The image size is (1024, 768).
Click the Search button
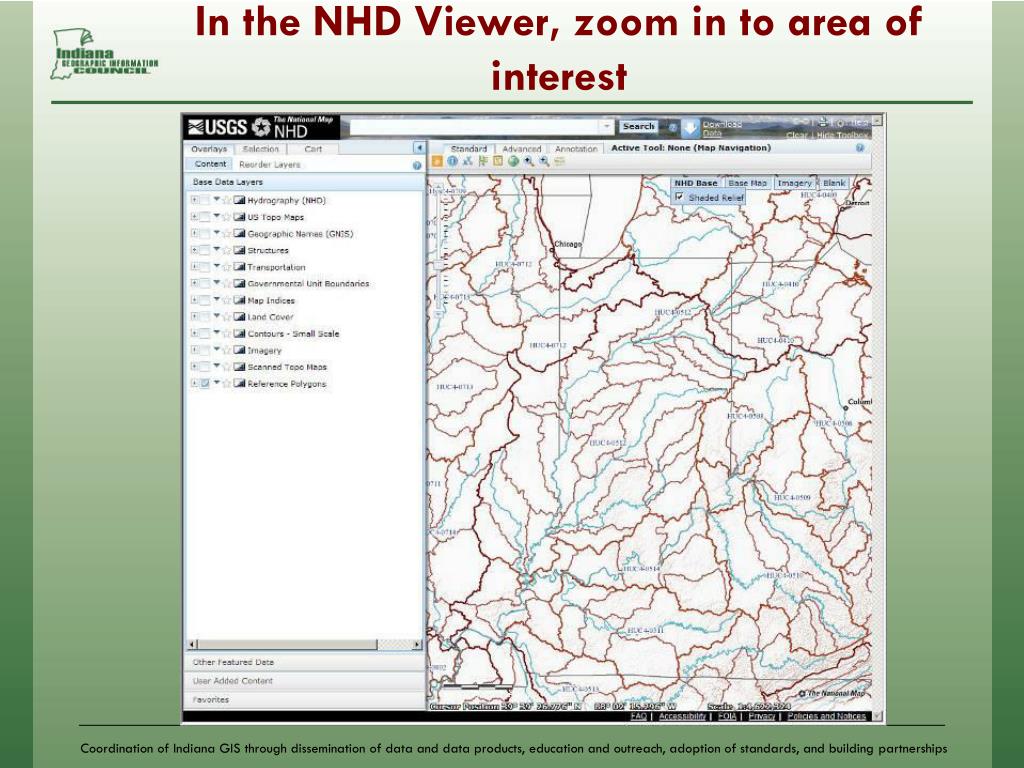638,127
